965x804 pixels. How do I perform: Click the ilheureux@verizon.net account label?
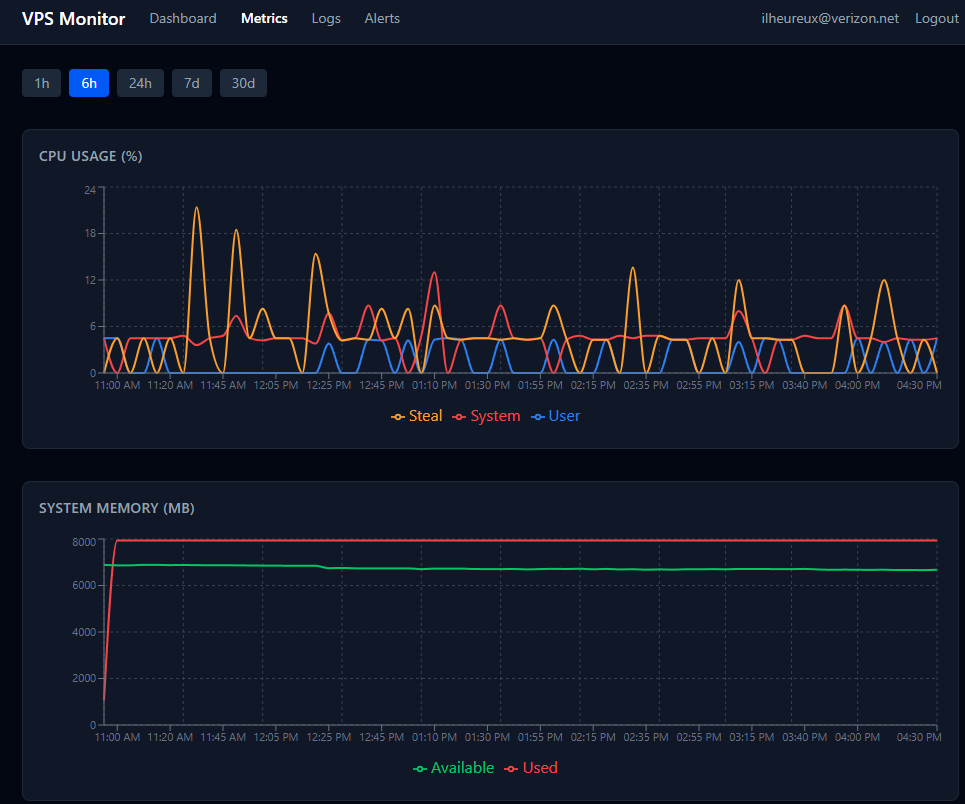tap(828, 18)
